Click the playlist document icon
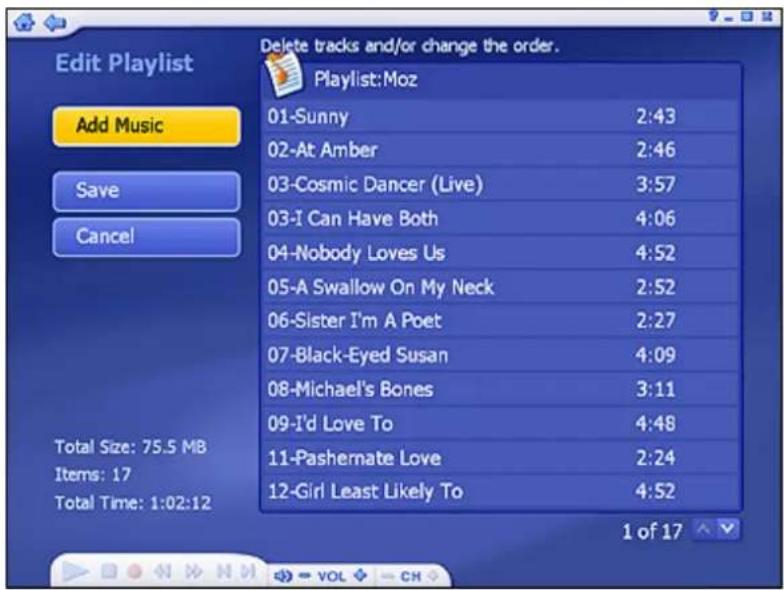 (284, 75)
